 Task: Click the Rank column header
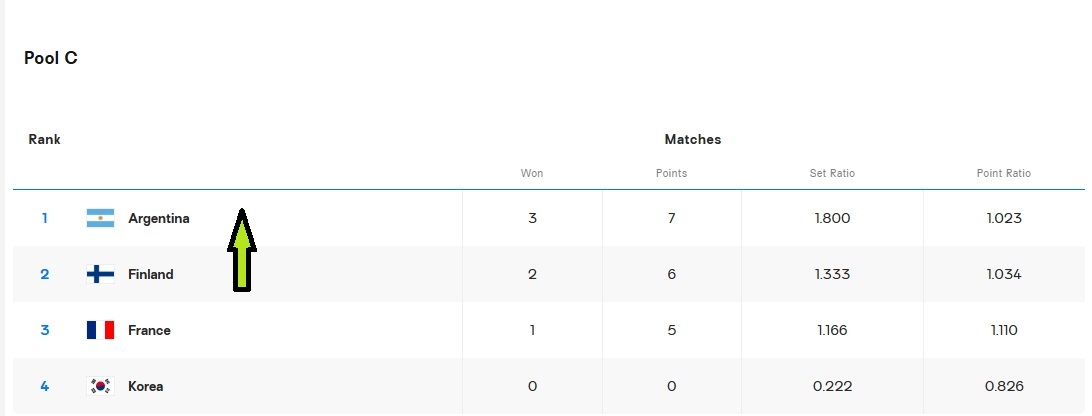coord(44,139)
